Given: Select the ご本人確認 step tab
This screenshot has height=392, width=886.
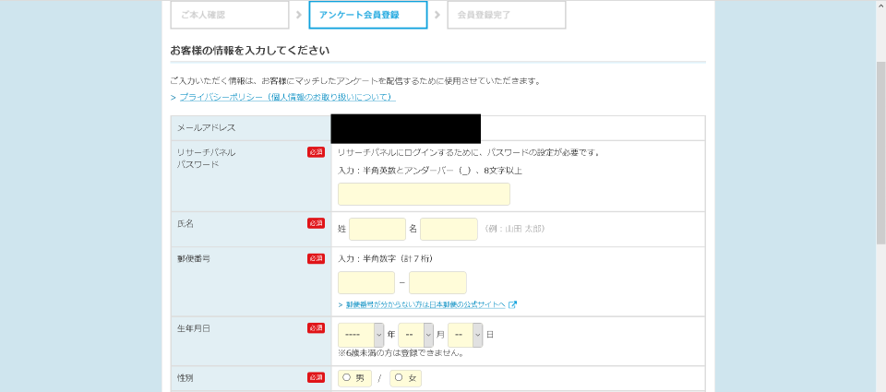Looking at the screenshot, I should pyautogui.click(x=230, y=15).
